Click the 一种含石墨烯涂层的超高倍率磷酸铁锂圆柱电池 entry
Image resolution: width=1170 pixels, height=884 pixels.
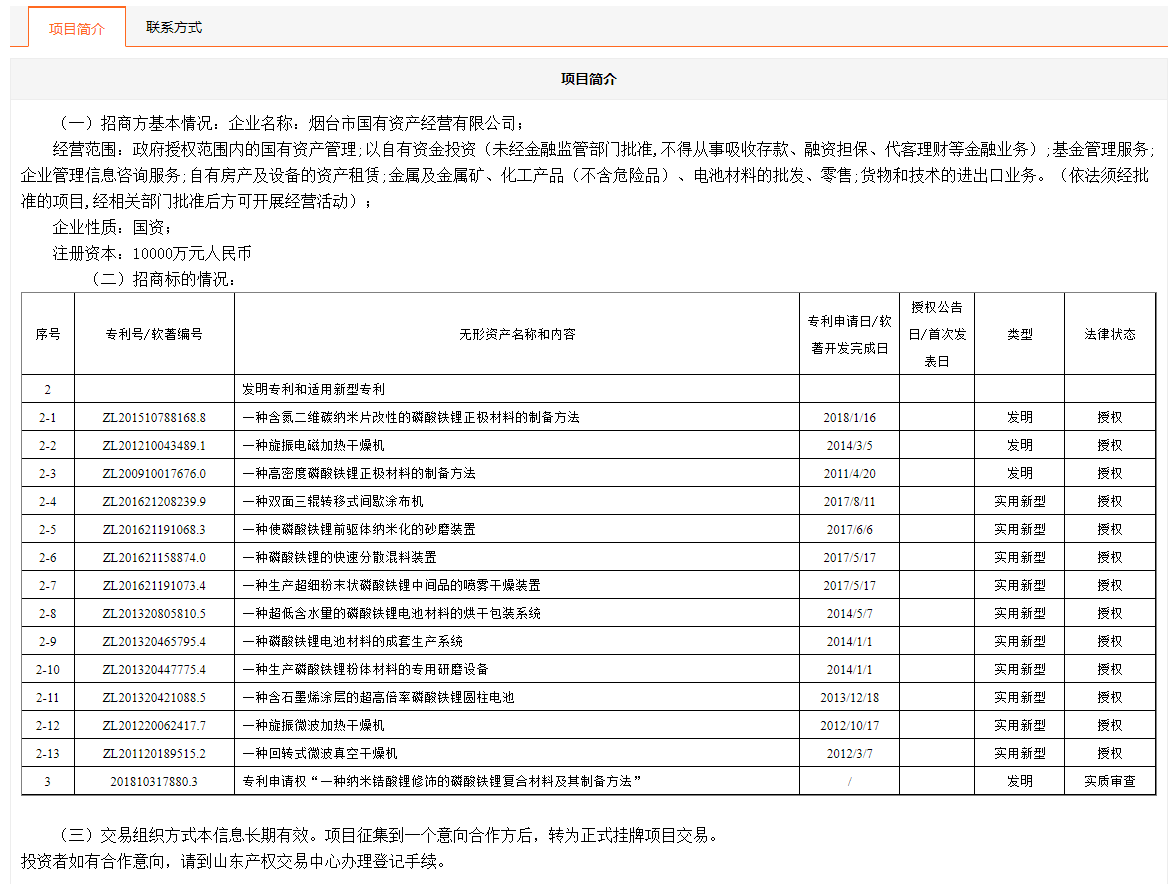tap(378, 697)
